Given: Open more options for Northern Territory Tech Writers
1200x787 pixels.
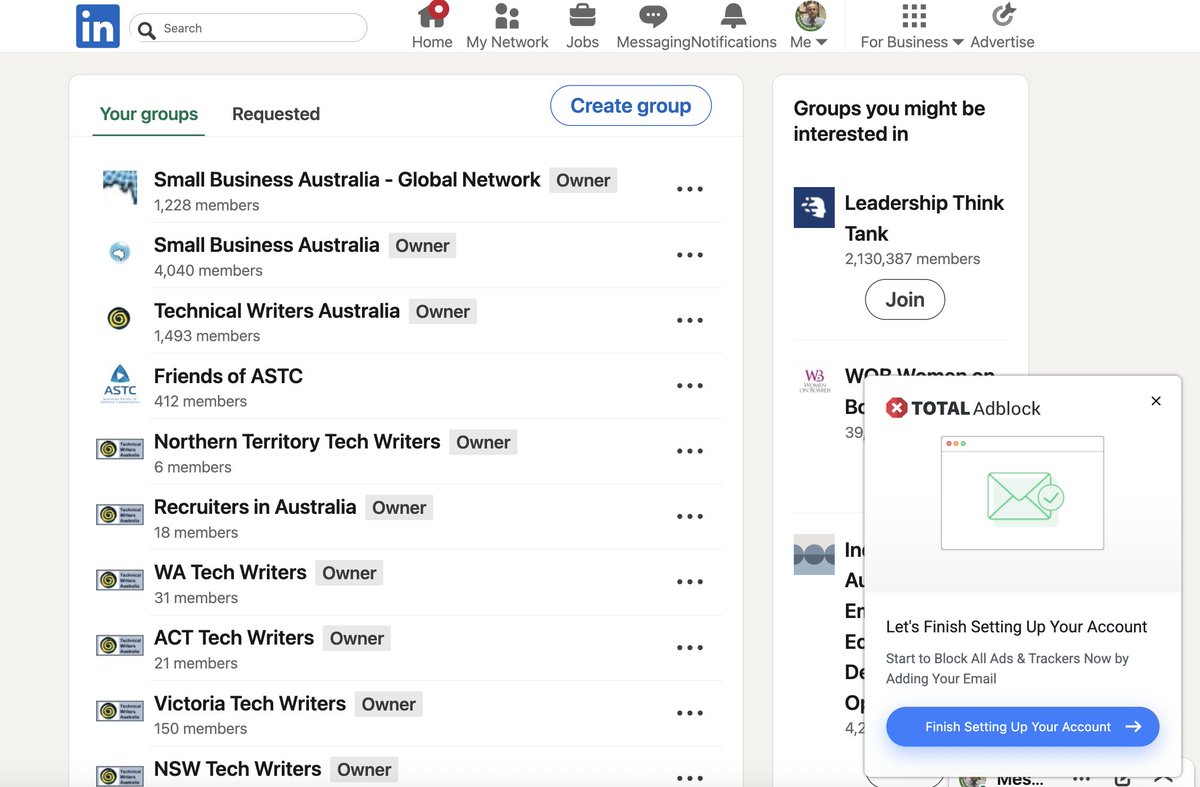Looking at the screenshot, I should click(x=690, y=451).
